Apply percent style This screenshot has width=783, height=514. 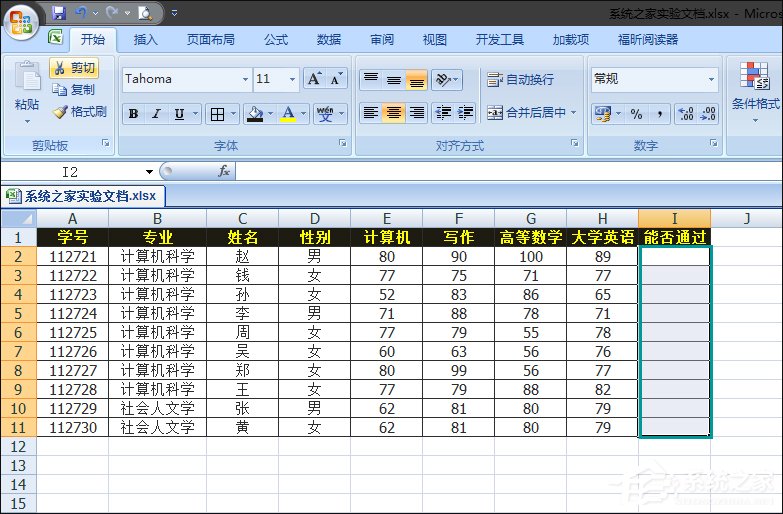[636, 114]
